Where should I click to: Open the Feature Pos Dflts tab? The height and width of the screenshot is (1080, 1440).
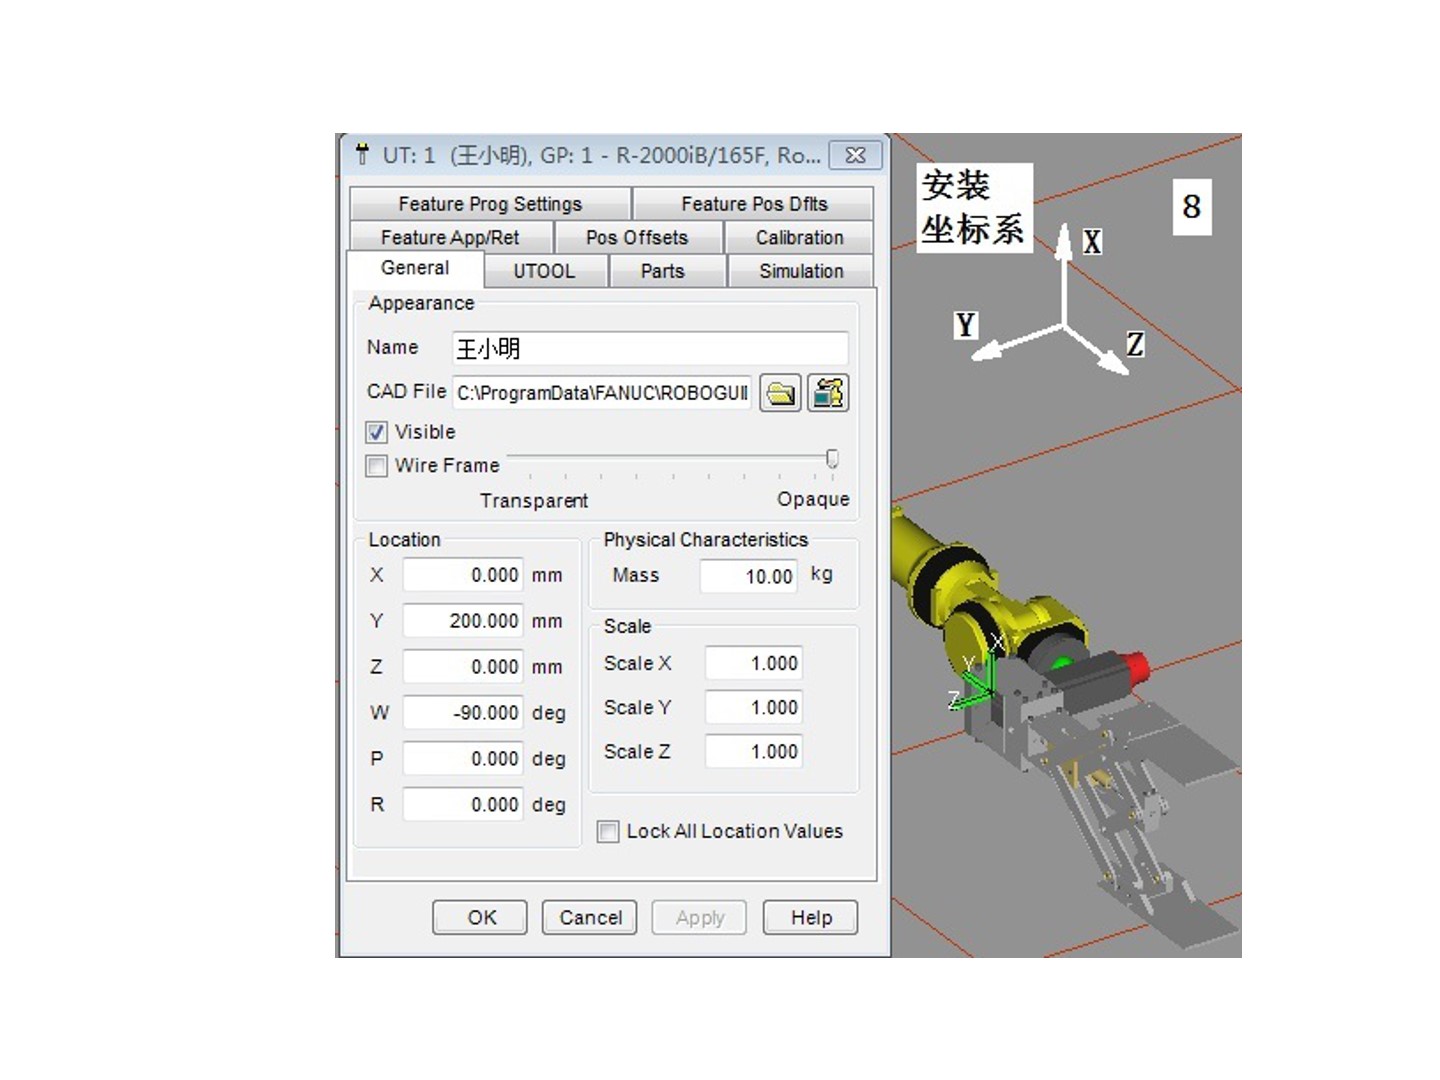tap(754, 204)
